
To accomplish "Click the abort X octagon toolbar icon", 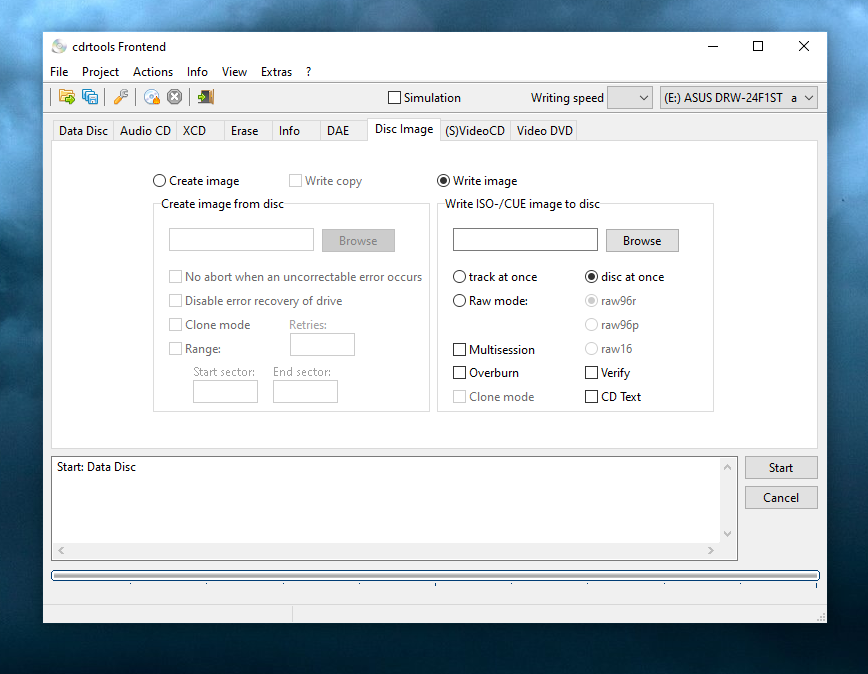I will coord(174,97).
